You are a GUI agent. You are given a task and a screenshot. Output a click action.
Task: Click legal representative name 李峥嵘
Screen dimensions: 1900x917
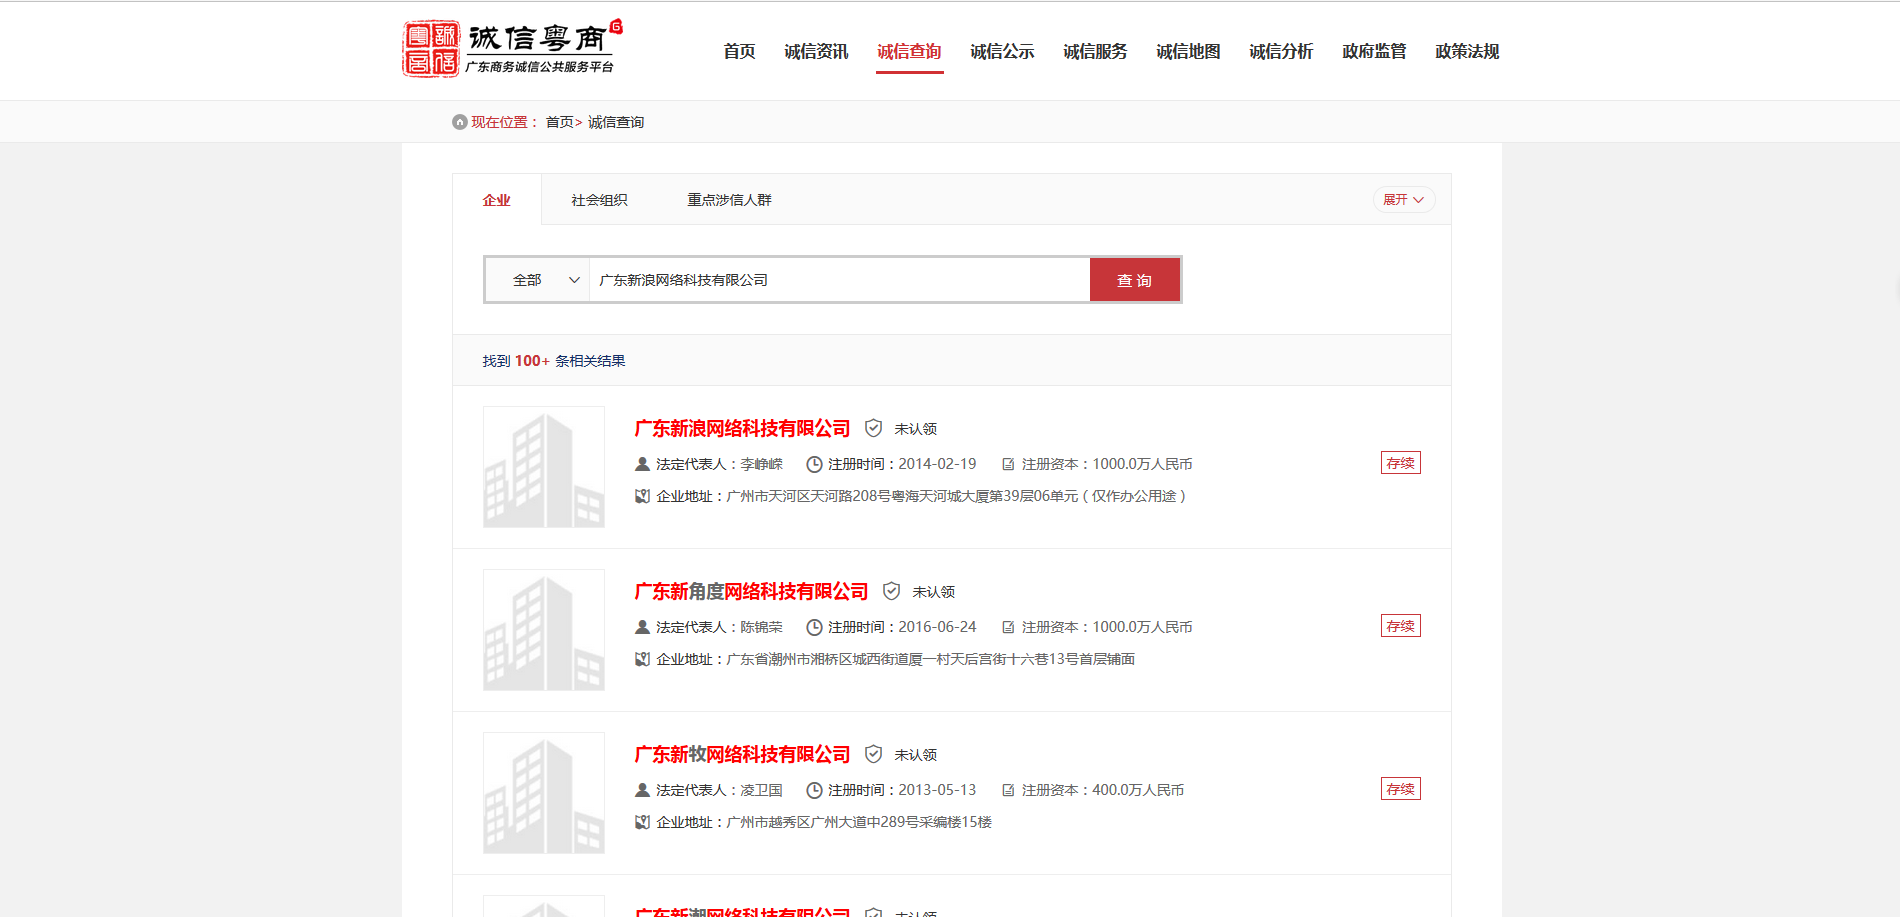(761, 464)
